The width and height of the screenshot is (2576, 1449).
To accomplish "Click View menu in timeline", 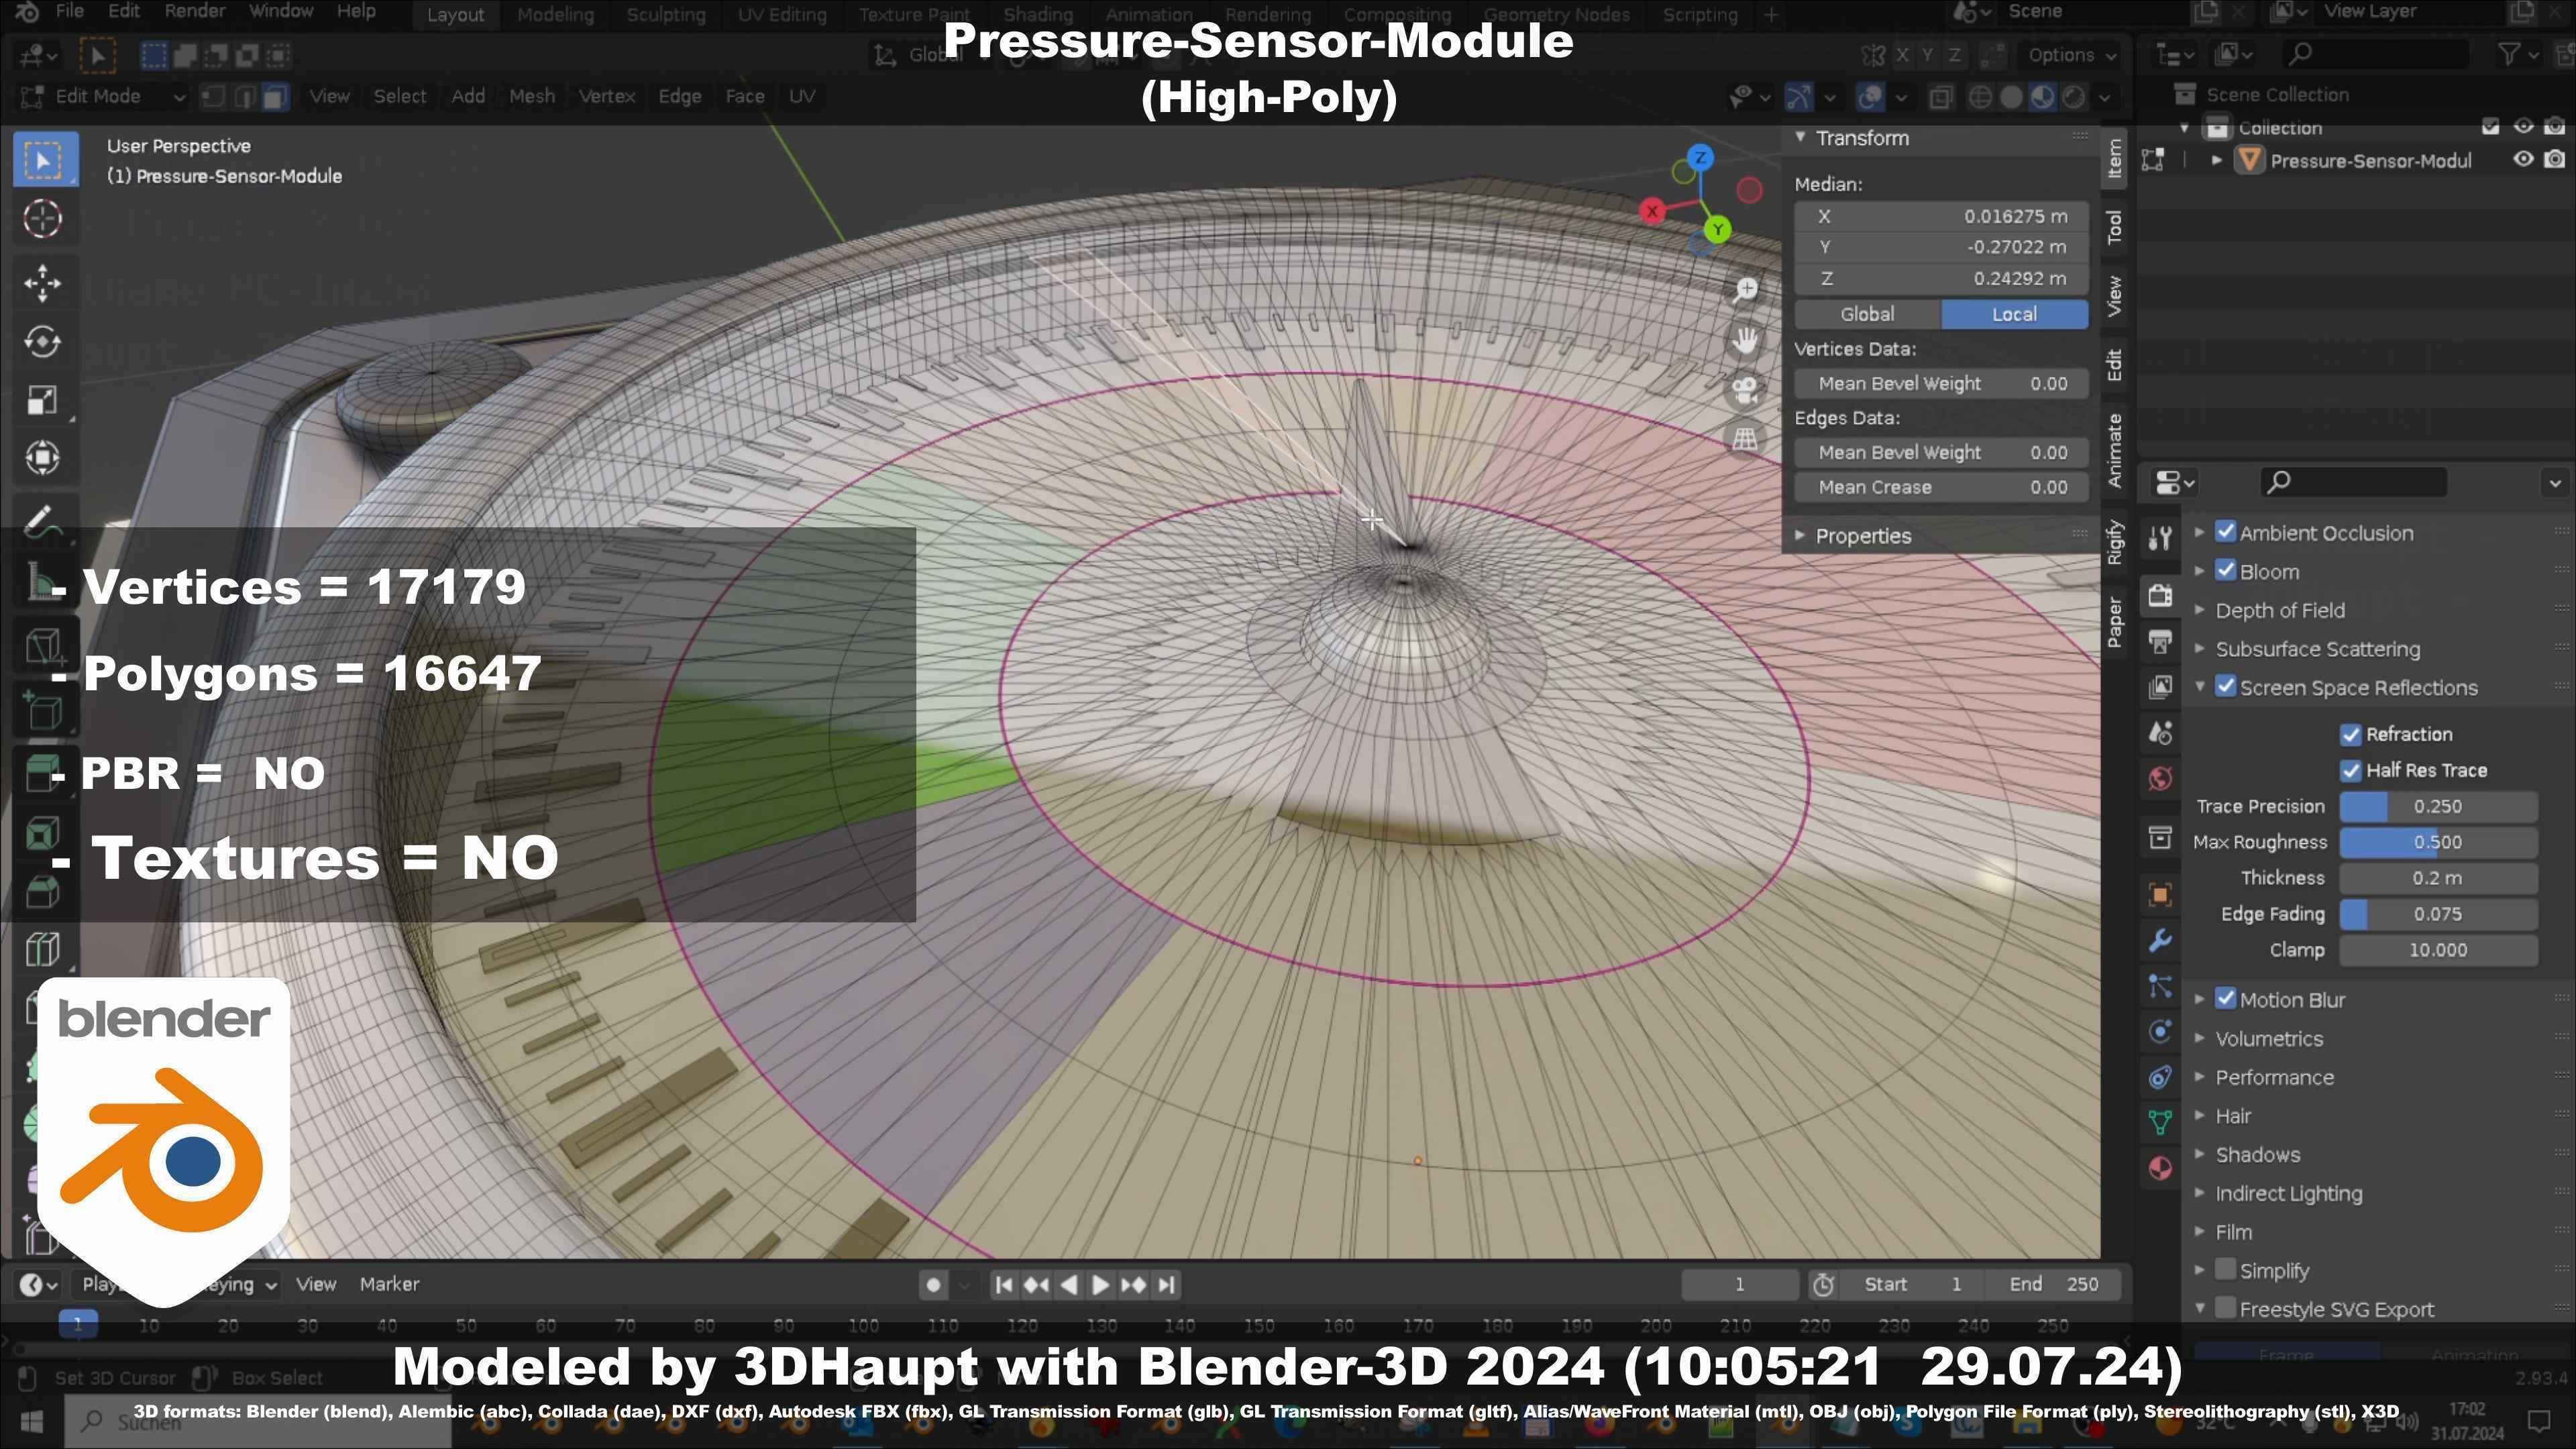I will (316, 1284).
